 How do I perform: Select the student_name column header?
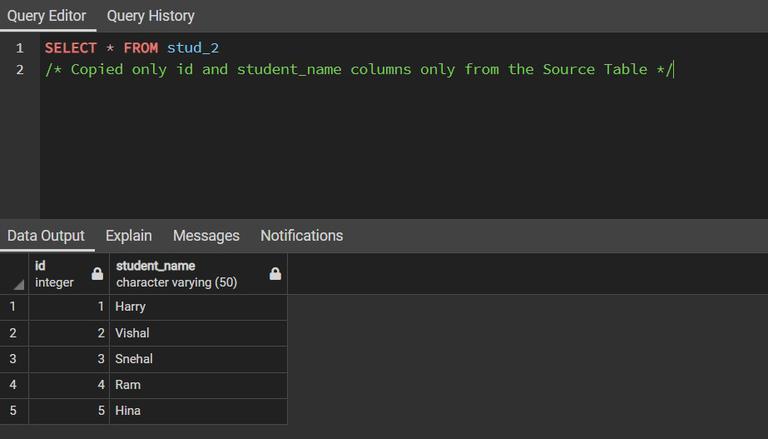tap(180, 274)
